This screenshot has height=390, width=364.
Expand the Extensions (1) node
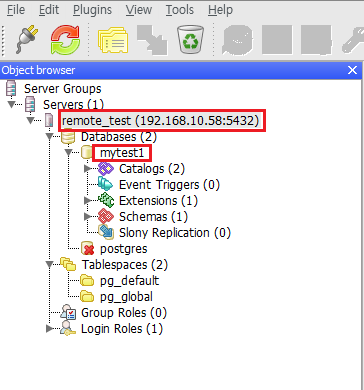coord(87,201)
